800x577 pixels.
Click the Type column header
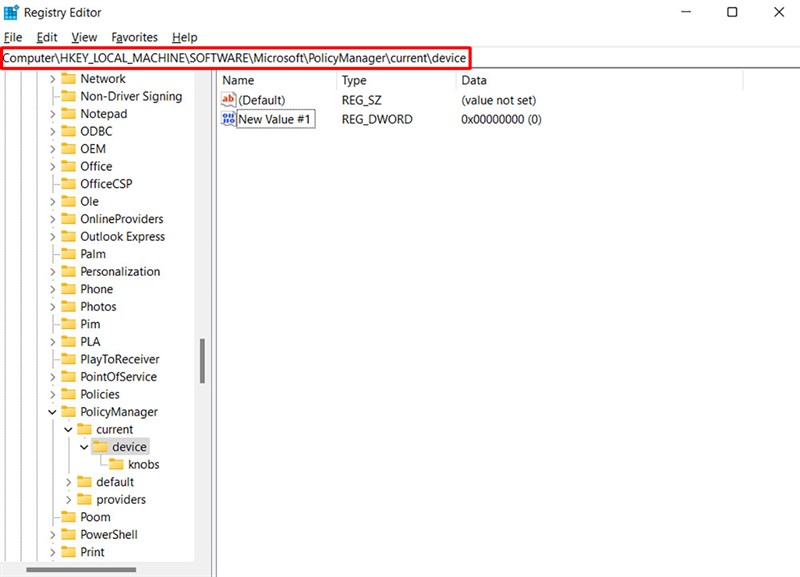[355, 80]
